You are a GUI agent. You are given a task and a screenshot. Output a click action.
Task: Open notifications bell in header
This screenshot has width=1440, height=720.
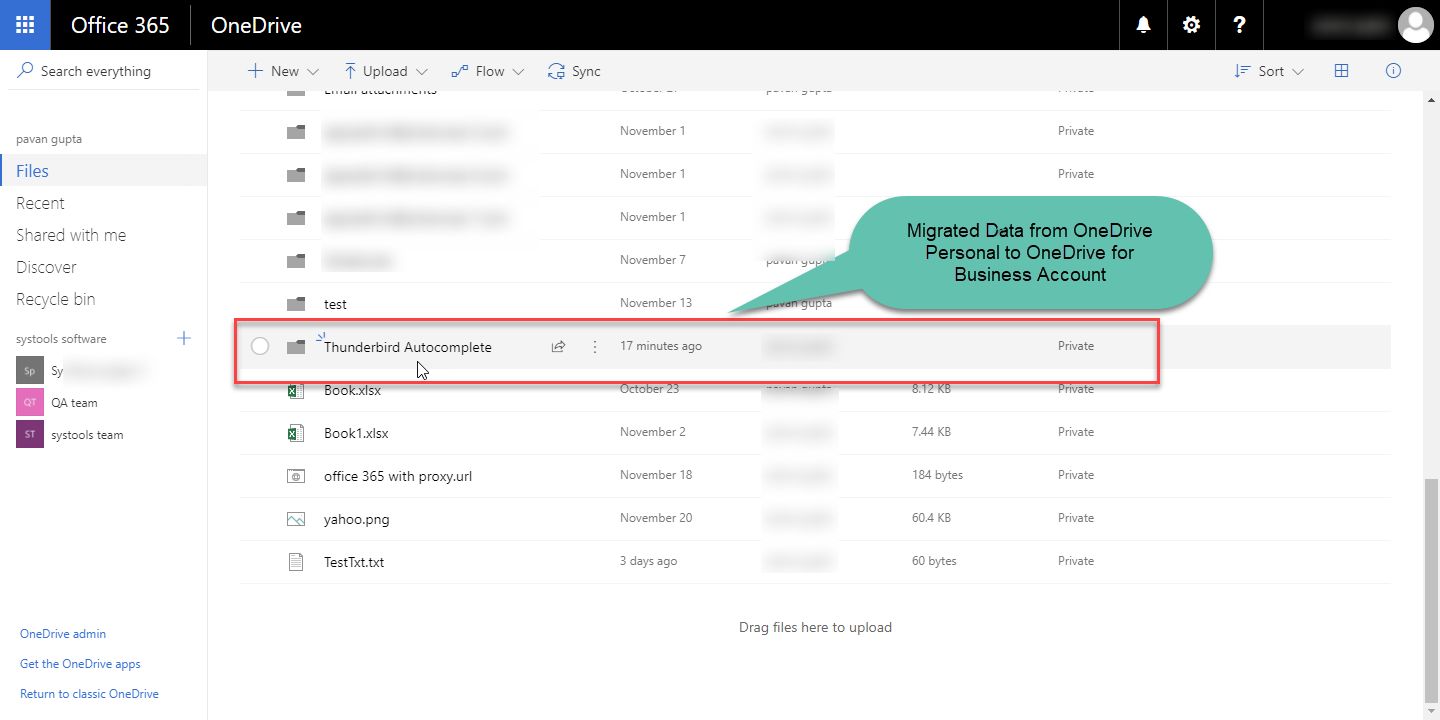(x=1144, y=25)
